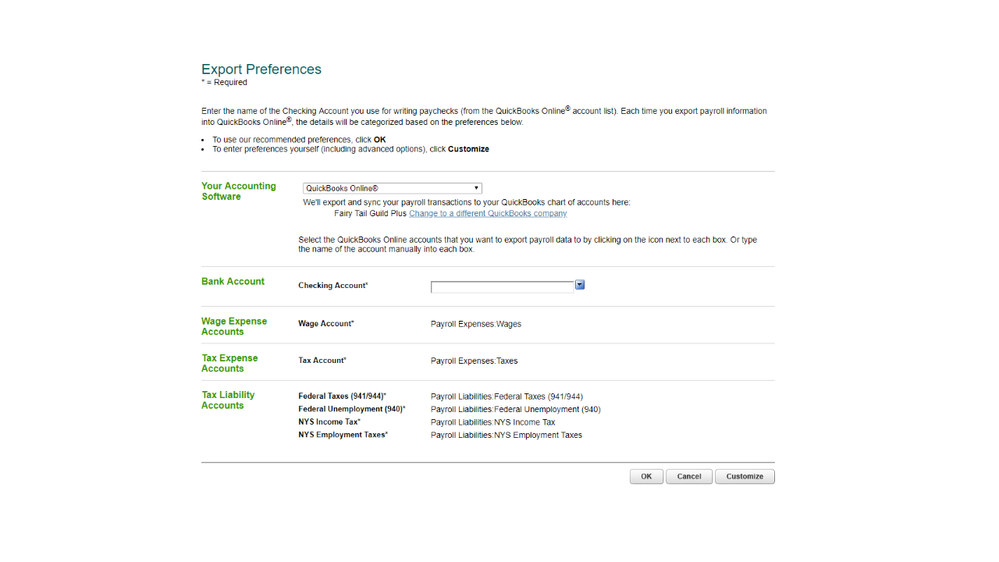This screenshot has width=999, height=562.
Task: Click the Tax Expense Accounts section heading
Action: 229,363
